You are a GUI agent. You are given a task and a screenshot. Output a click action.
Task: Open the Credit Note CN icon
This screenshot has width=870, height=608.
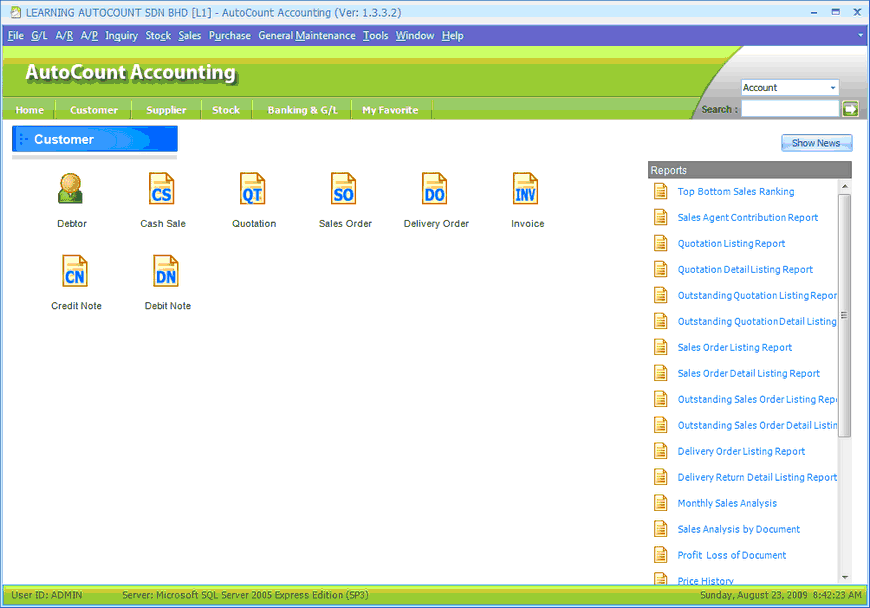75,271
